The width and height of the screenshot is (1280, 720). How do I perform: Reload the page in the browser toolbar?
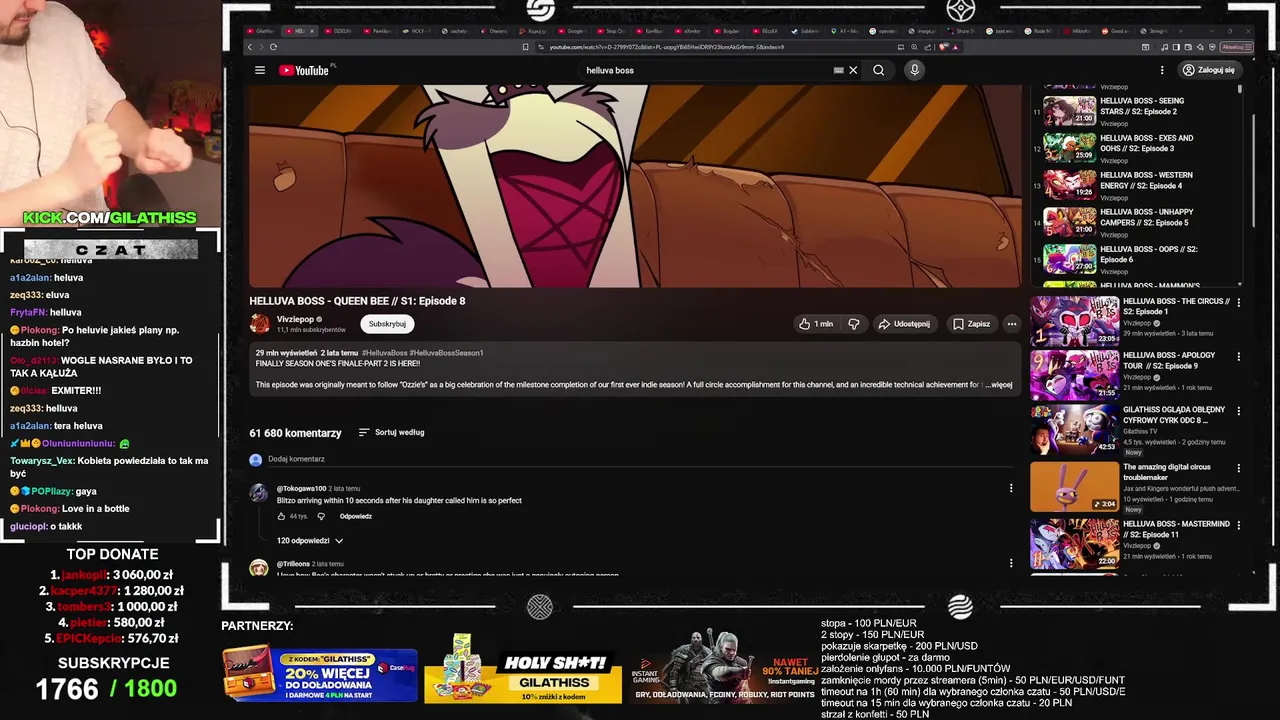tap(273, 47)
